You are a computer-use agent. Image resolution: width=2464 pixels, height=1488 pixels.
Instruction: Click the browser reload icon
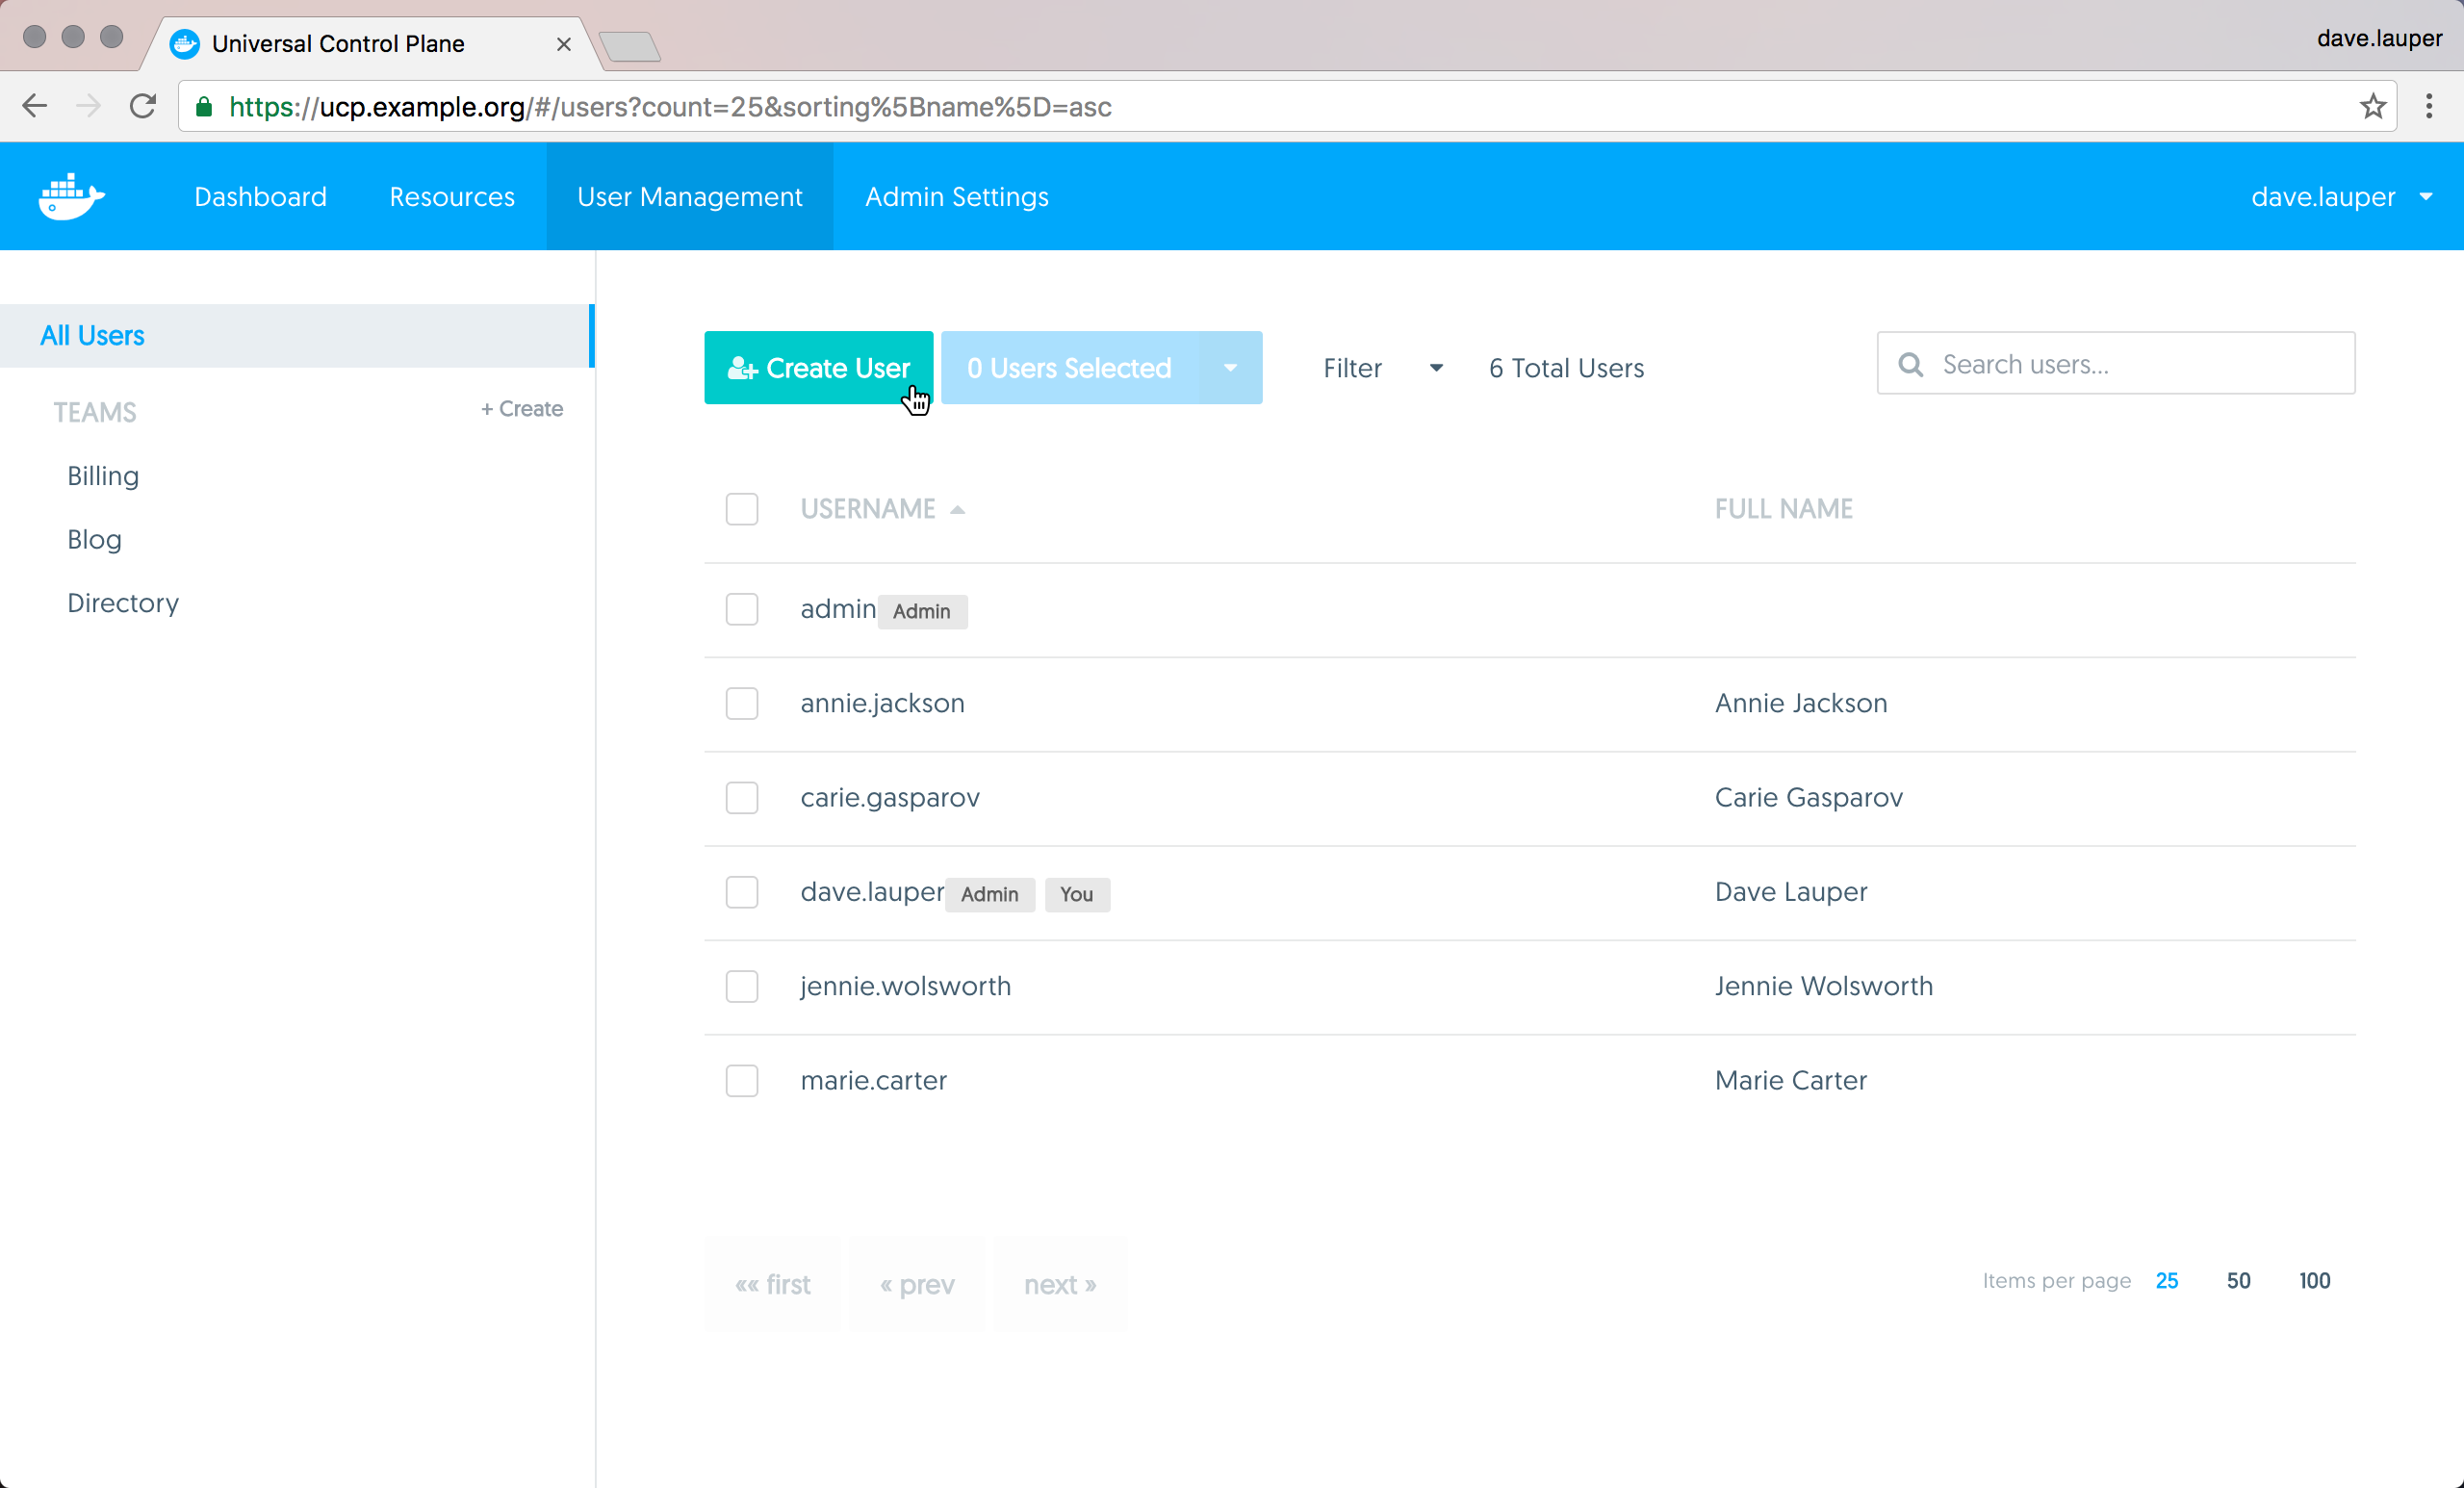[x=143, y=106]
